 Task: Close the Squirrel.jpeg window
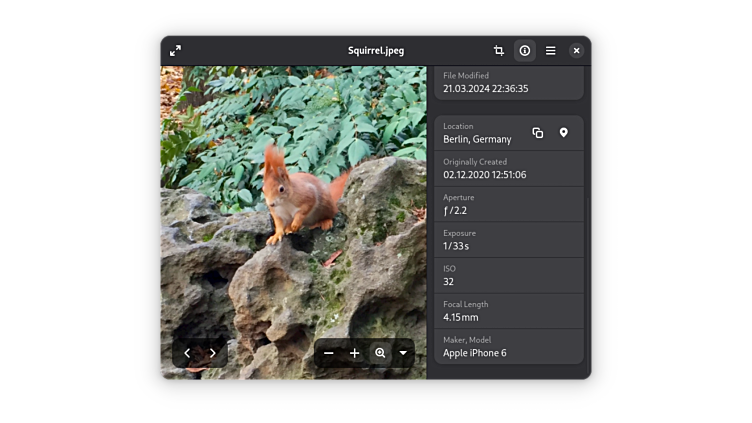click(577, 50)
